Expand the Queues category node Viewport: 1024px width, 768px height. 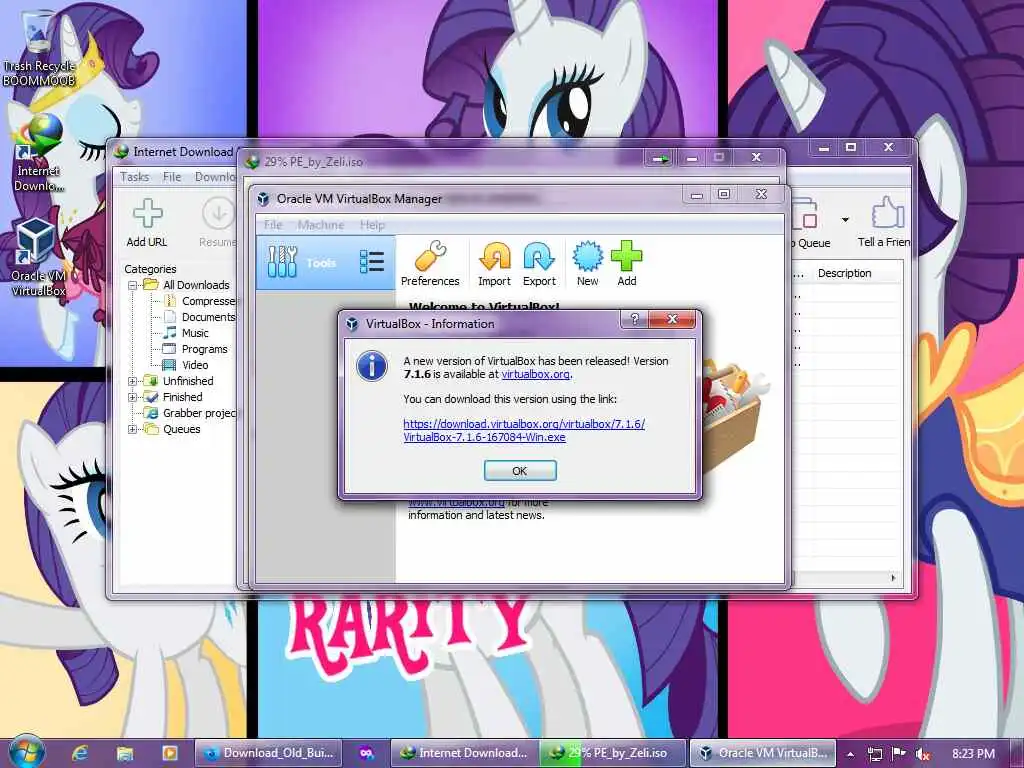(133, 430)
